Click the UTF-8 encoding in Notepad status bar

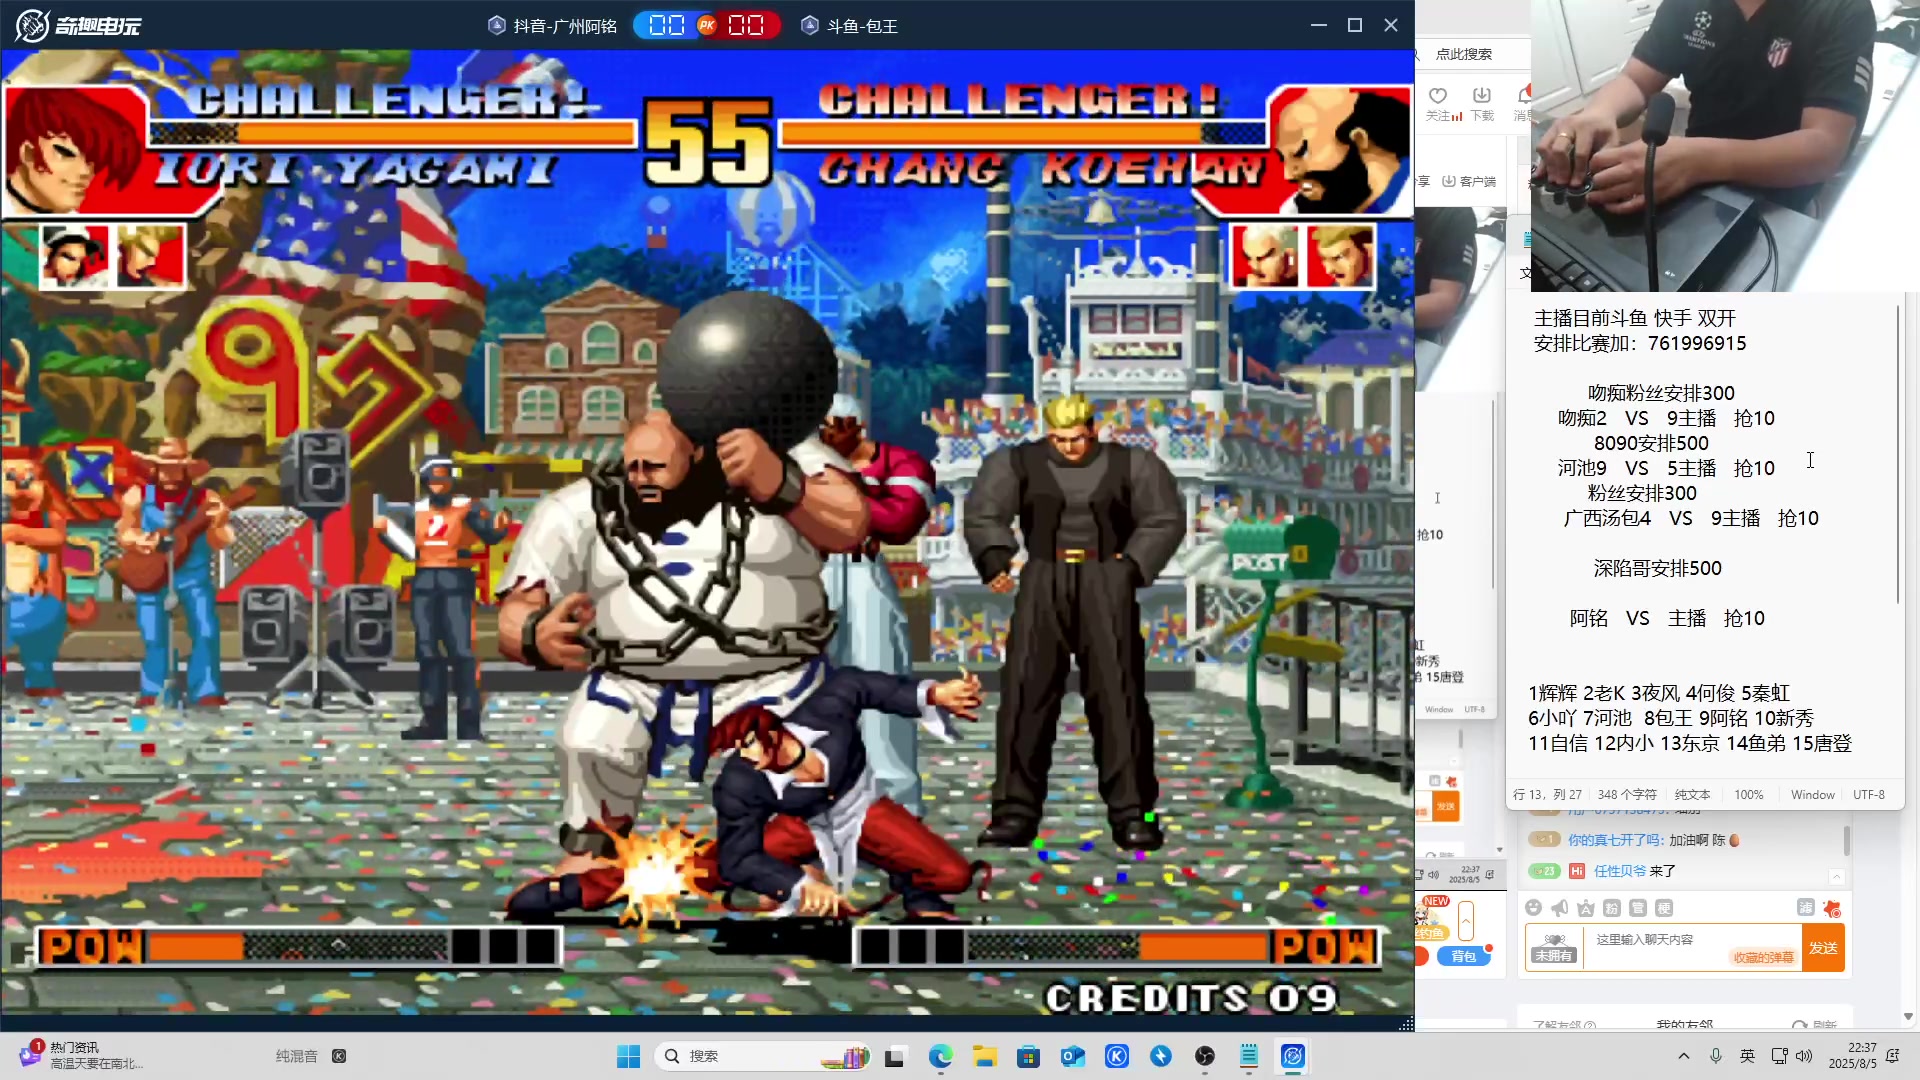(1869, 795)
